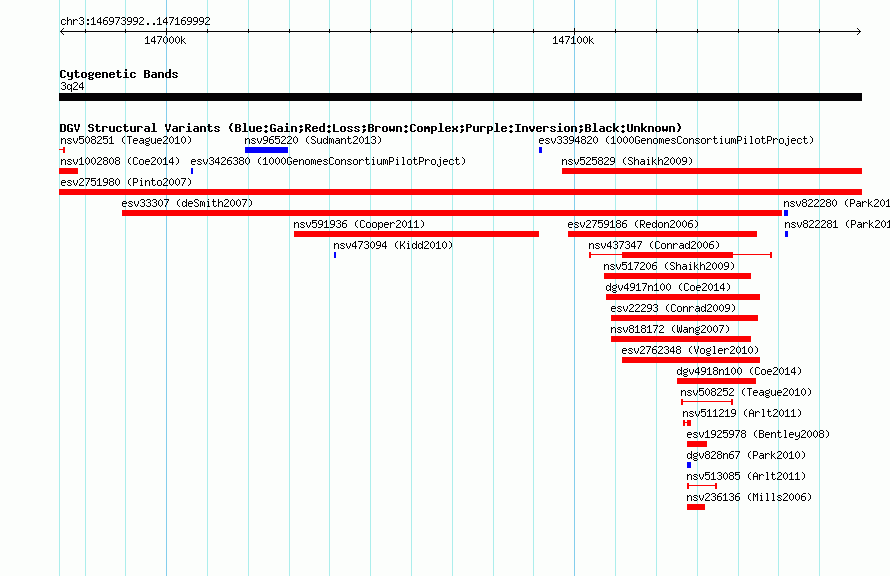Screen dimensions: 890x576
Task: Click the small blue esv3394820 marker
Action: point(540,150)
